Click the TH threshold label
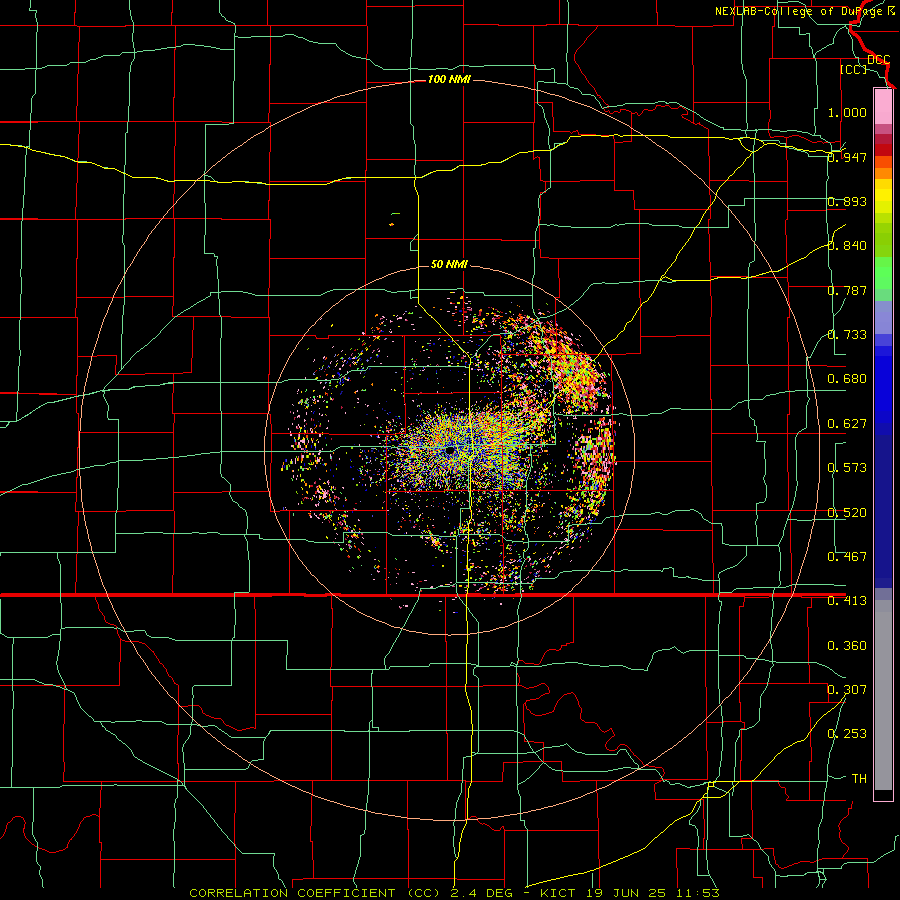 (x=859, y=779)
